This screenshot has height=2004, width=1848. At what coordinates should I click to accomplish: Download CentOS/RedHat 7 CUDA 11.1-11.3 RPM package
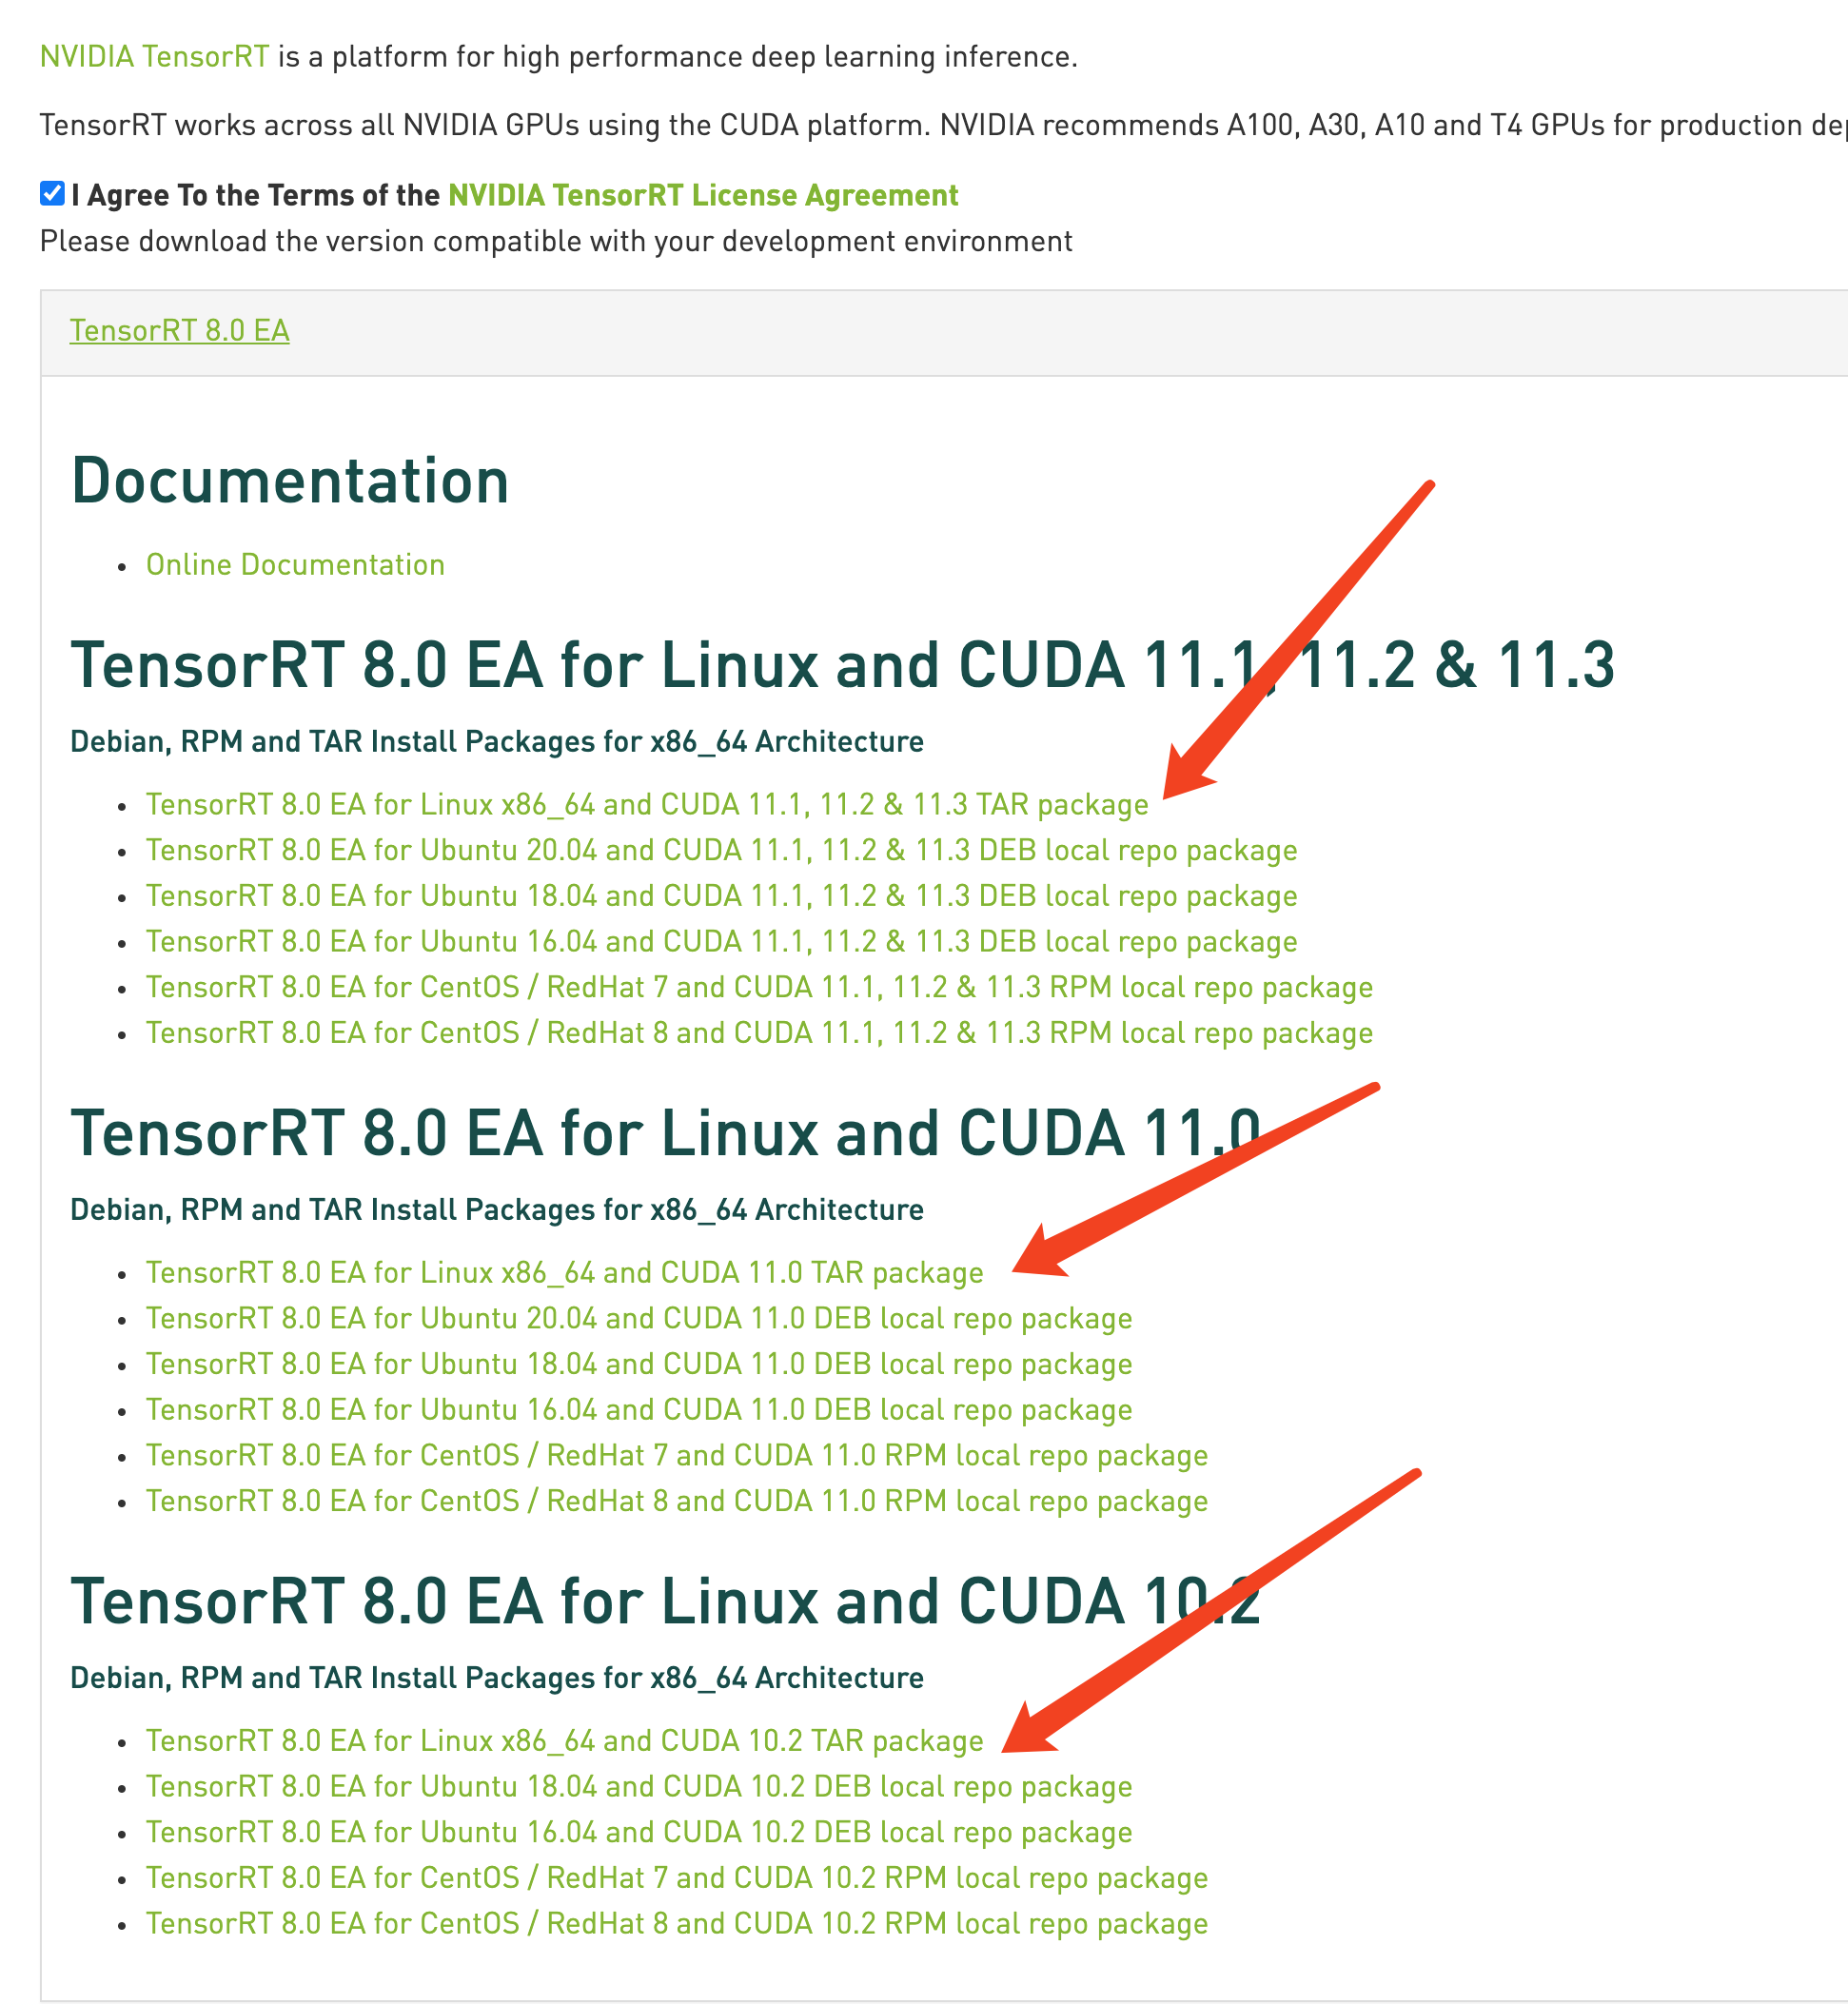point(758,988)
